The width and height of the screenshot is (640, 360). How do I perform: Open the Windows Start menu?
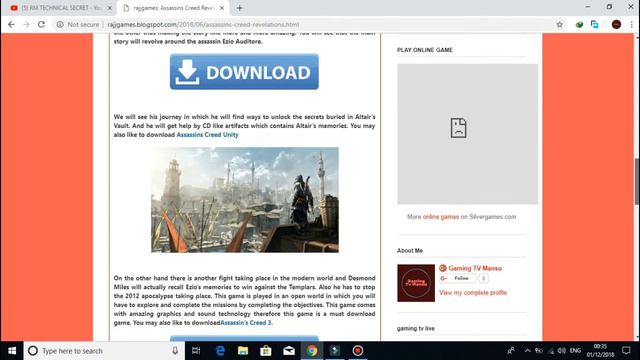(12, 351)
